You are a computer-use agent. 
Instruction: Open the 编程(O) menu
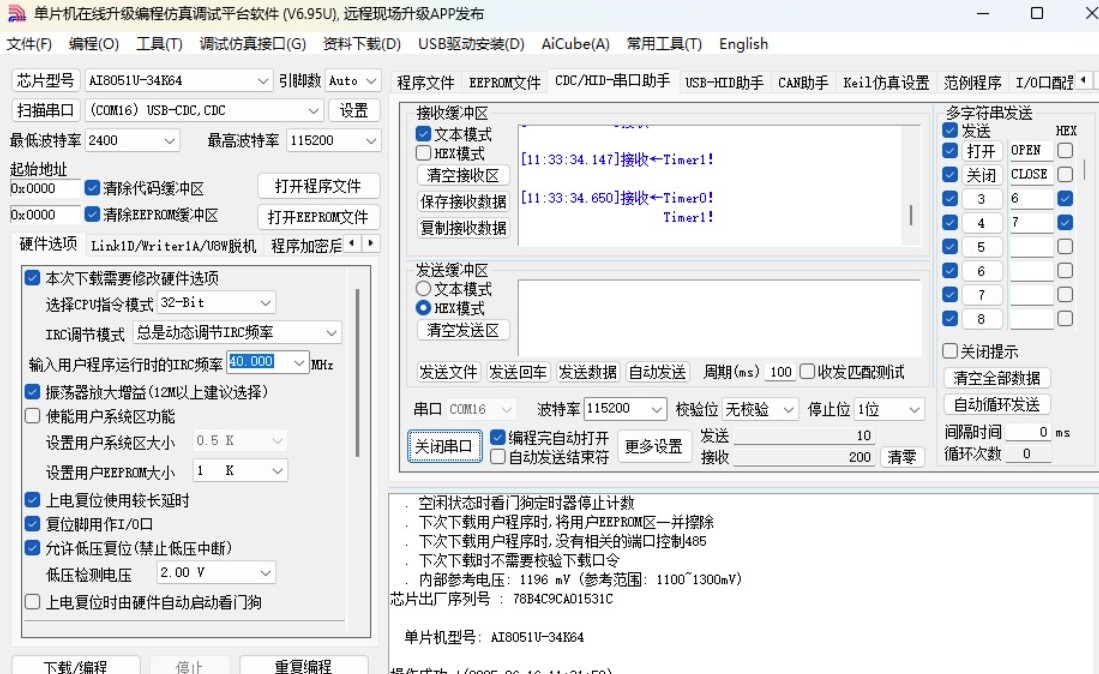94,43
